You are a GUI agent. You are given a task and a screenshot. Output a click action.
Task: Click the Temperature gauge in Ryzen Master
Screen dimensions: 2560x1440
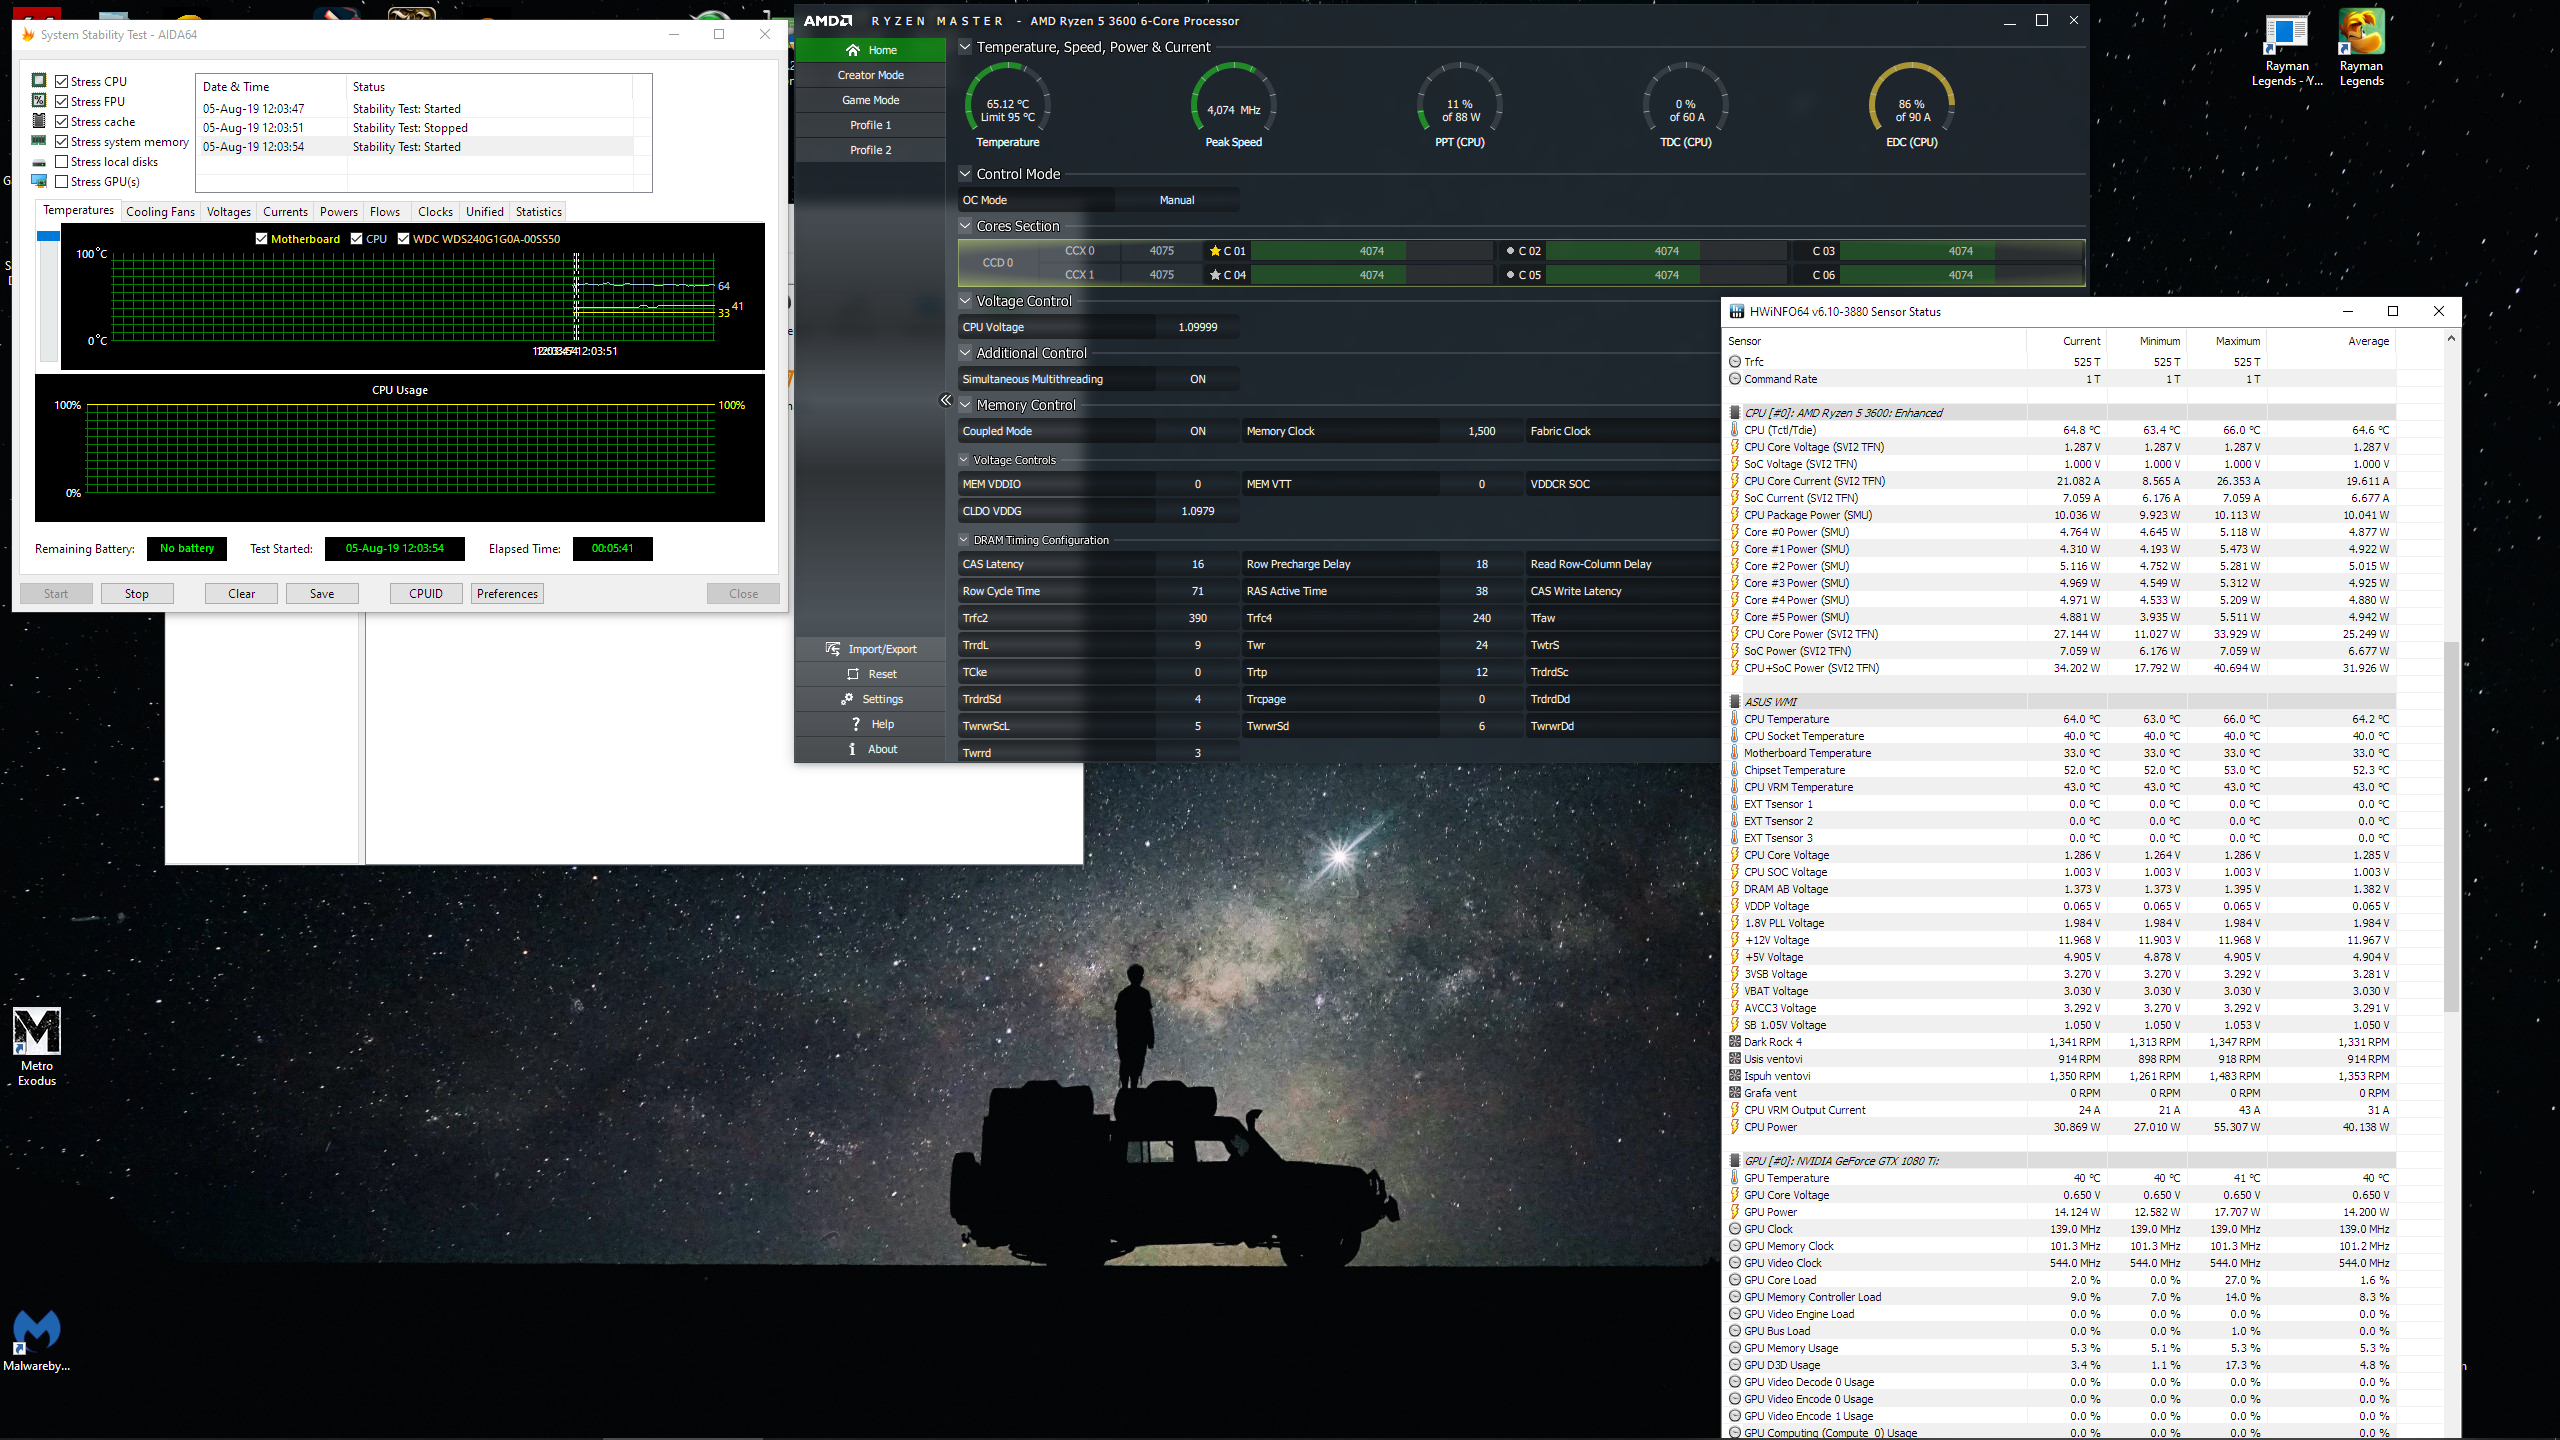coord(1007,105)
